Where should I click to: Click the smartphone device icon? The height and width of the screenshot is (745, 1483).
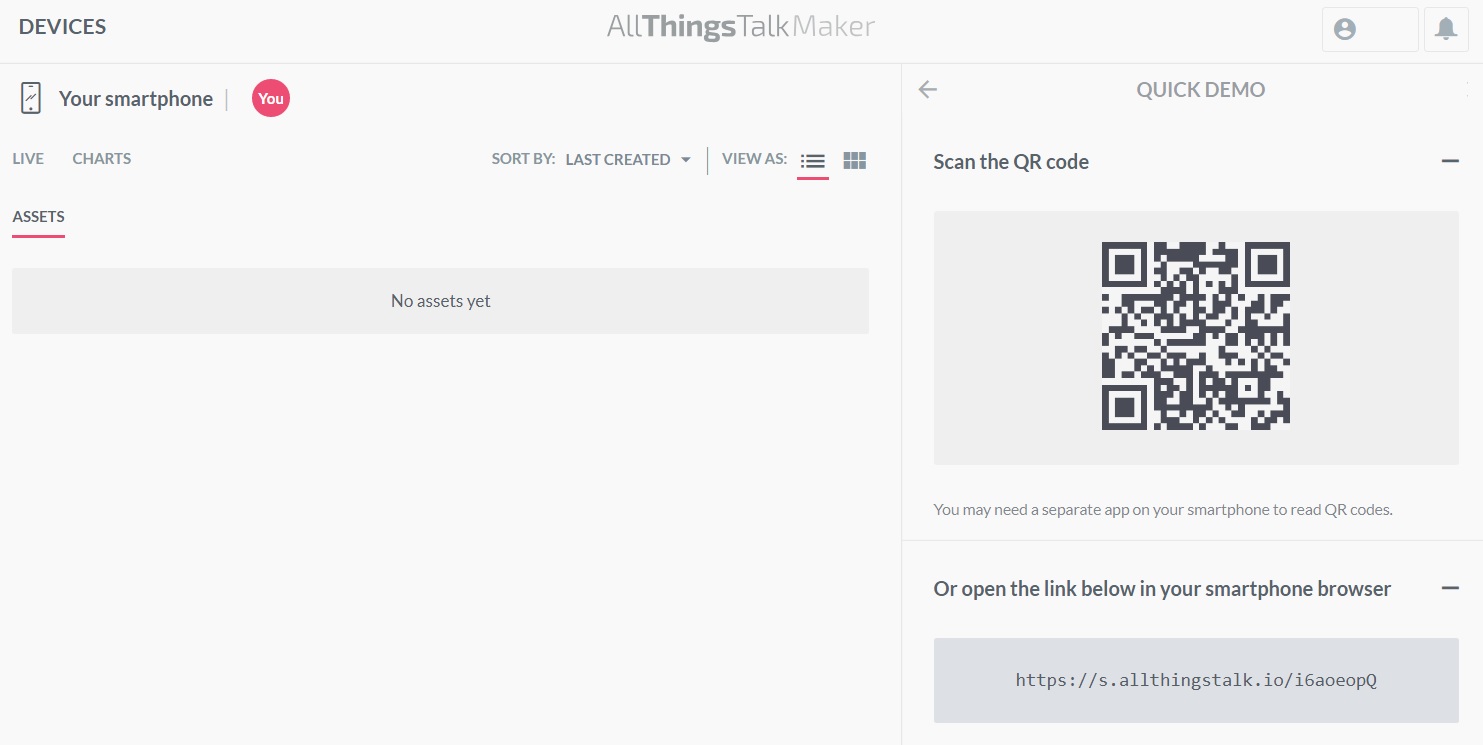coord(31,98)
